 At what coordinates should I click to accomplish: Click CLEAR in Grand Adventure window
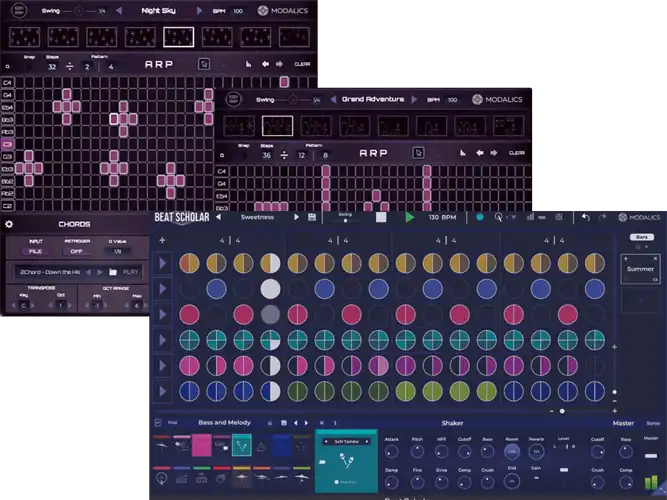coord(516,153)
